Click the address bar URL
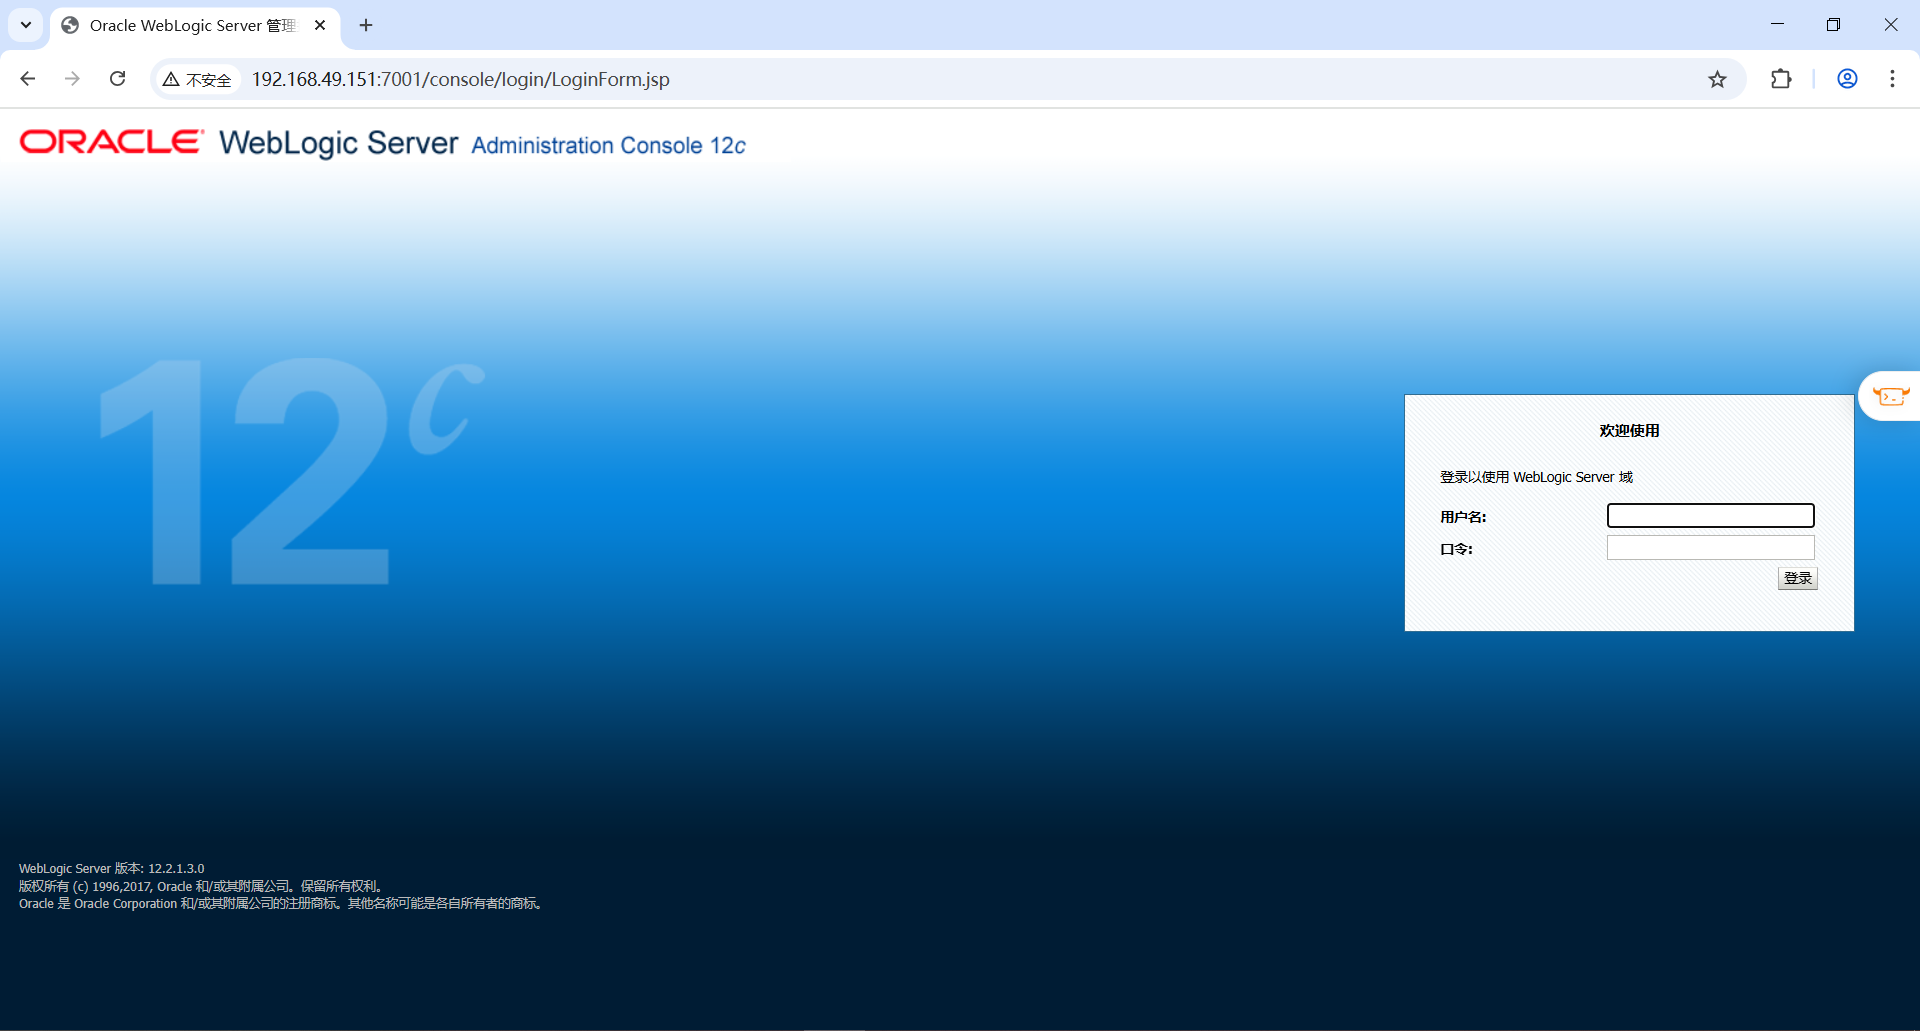The width and height of the screenshot is (1920, 1031). point(461,79)
